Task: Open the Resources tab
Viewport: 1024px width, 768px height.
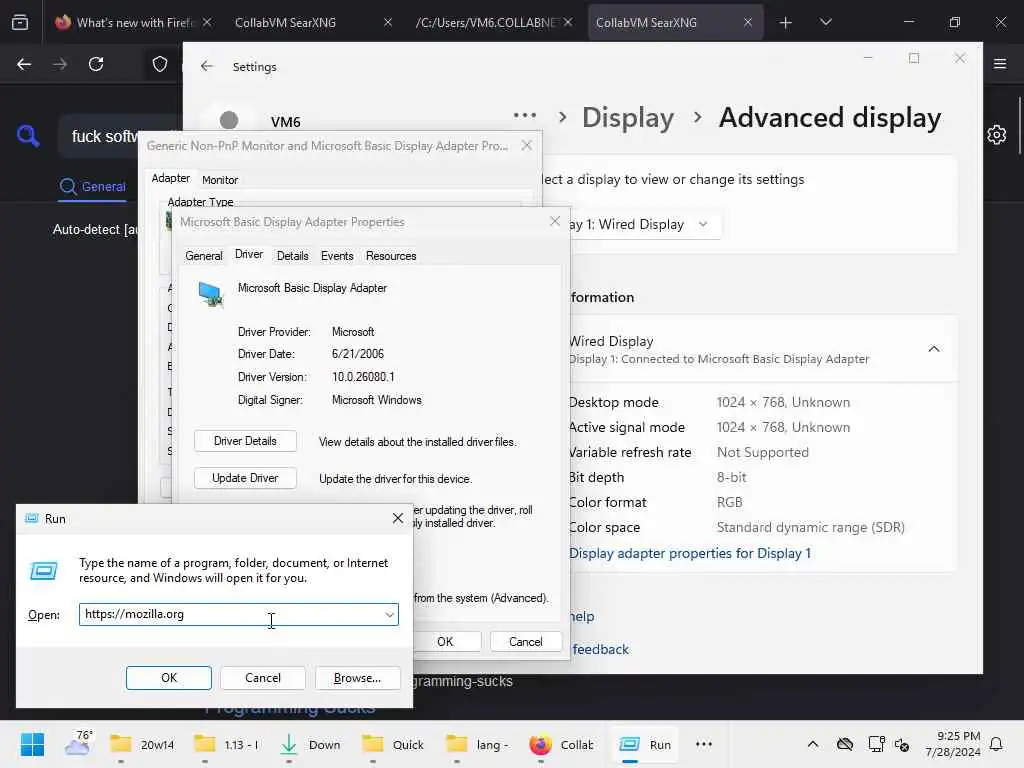Action: tap(391, 256)
